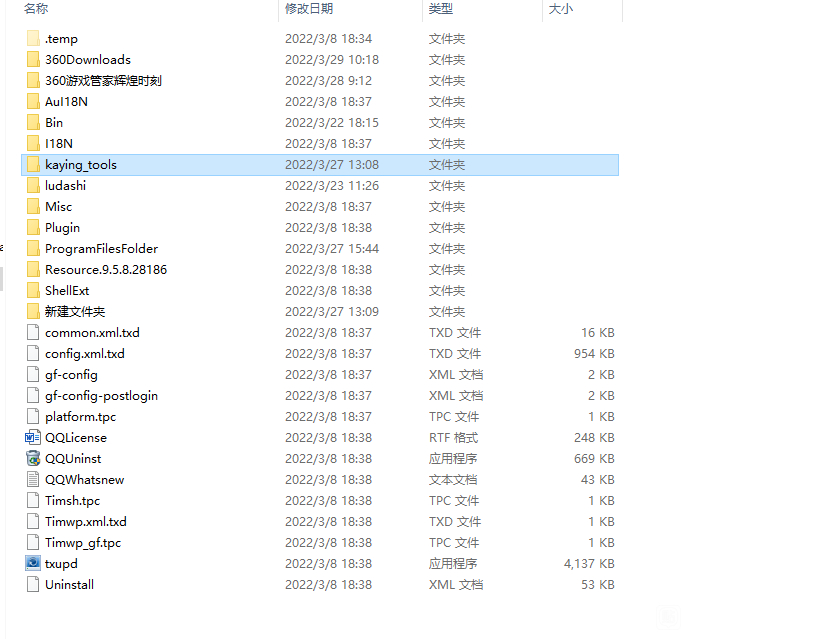Click the 53 KB size value

click(598, 585)
